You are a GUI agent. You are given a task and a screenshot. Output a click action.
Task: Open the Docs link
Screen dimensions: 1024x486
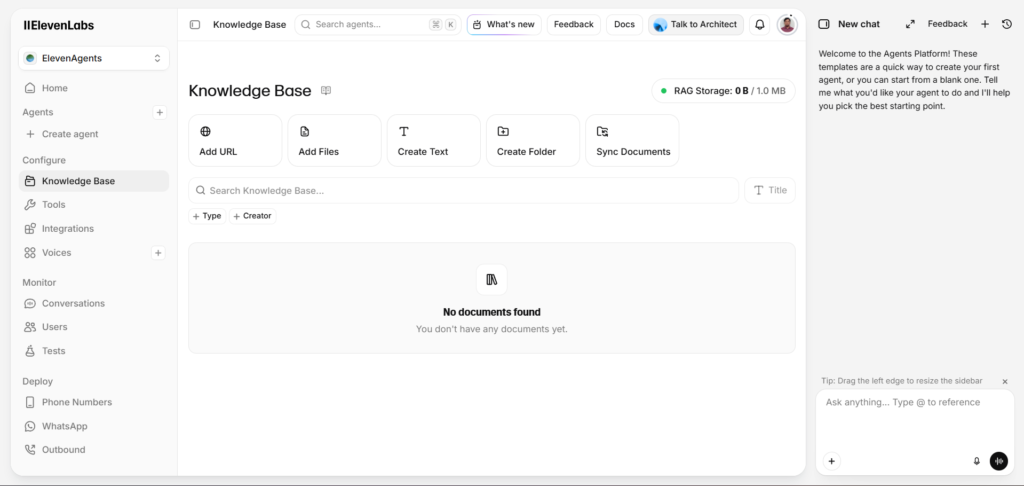(624, 25)
